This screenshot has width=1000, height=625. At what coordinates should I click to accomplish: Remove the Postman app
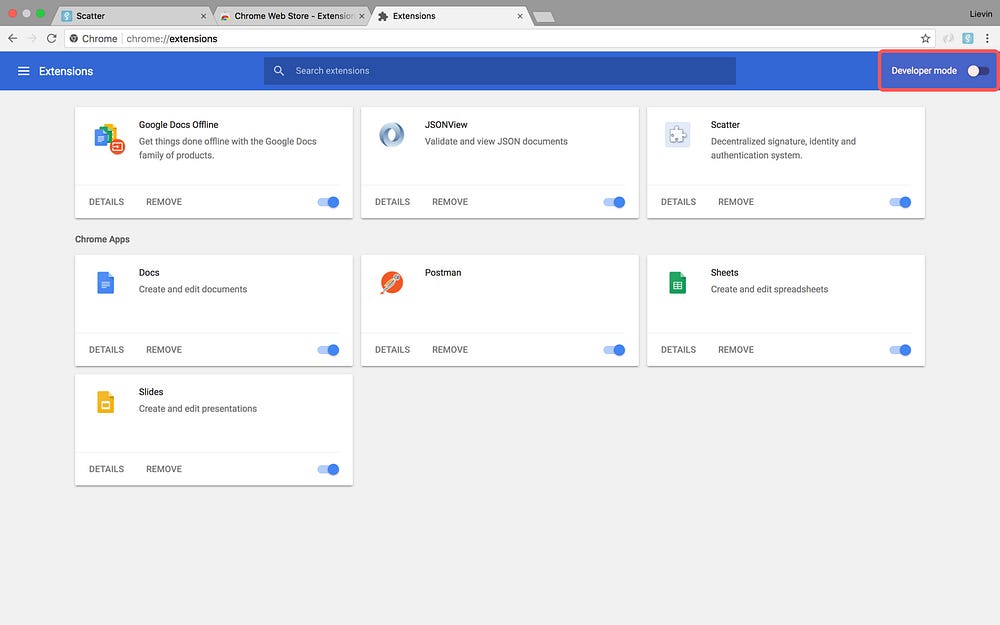coord(450,350)
